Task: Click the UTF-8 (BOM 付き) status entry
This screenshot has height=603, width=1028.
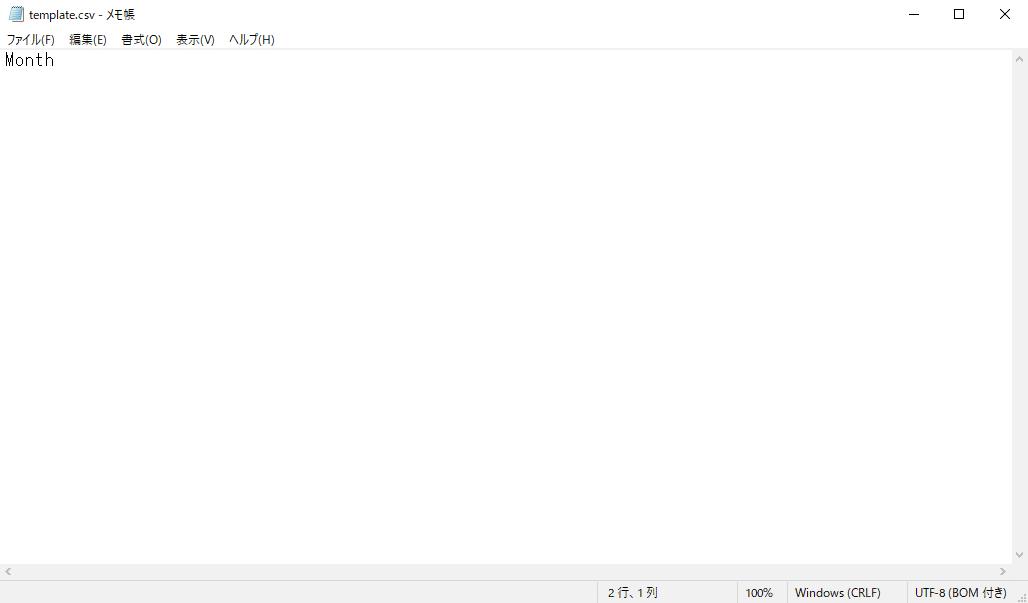Action: pyautogui.click(x=960, y=593)
